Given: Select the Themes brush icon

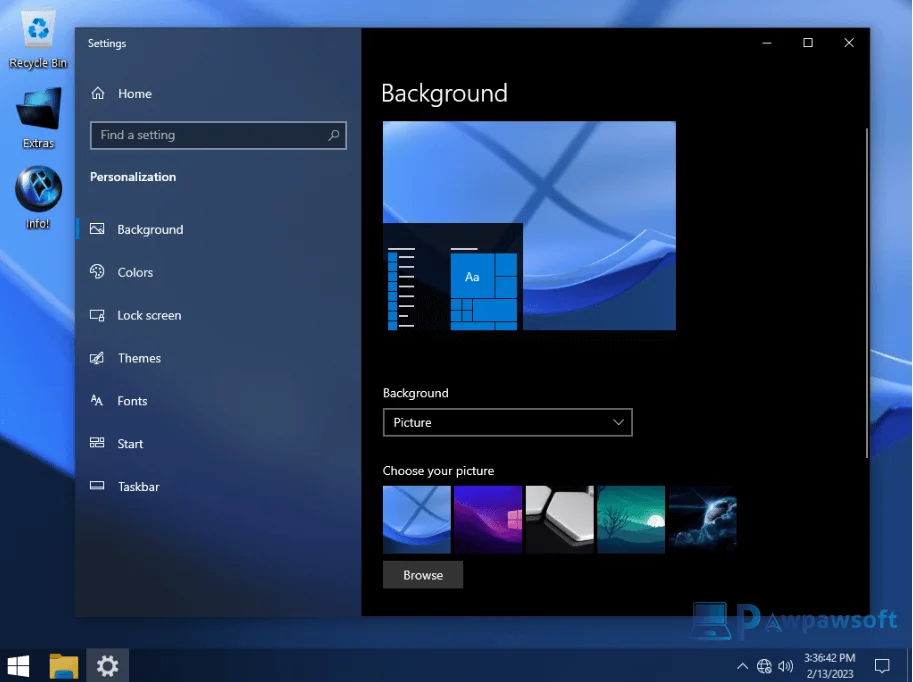Looking at the screenshot, I should [96, 358].
